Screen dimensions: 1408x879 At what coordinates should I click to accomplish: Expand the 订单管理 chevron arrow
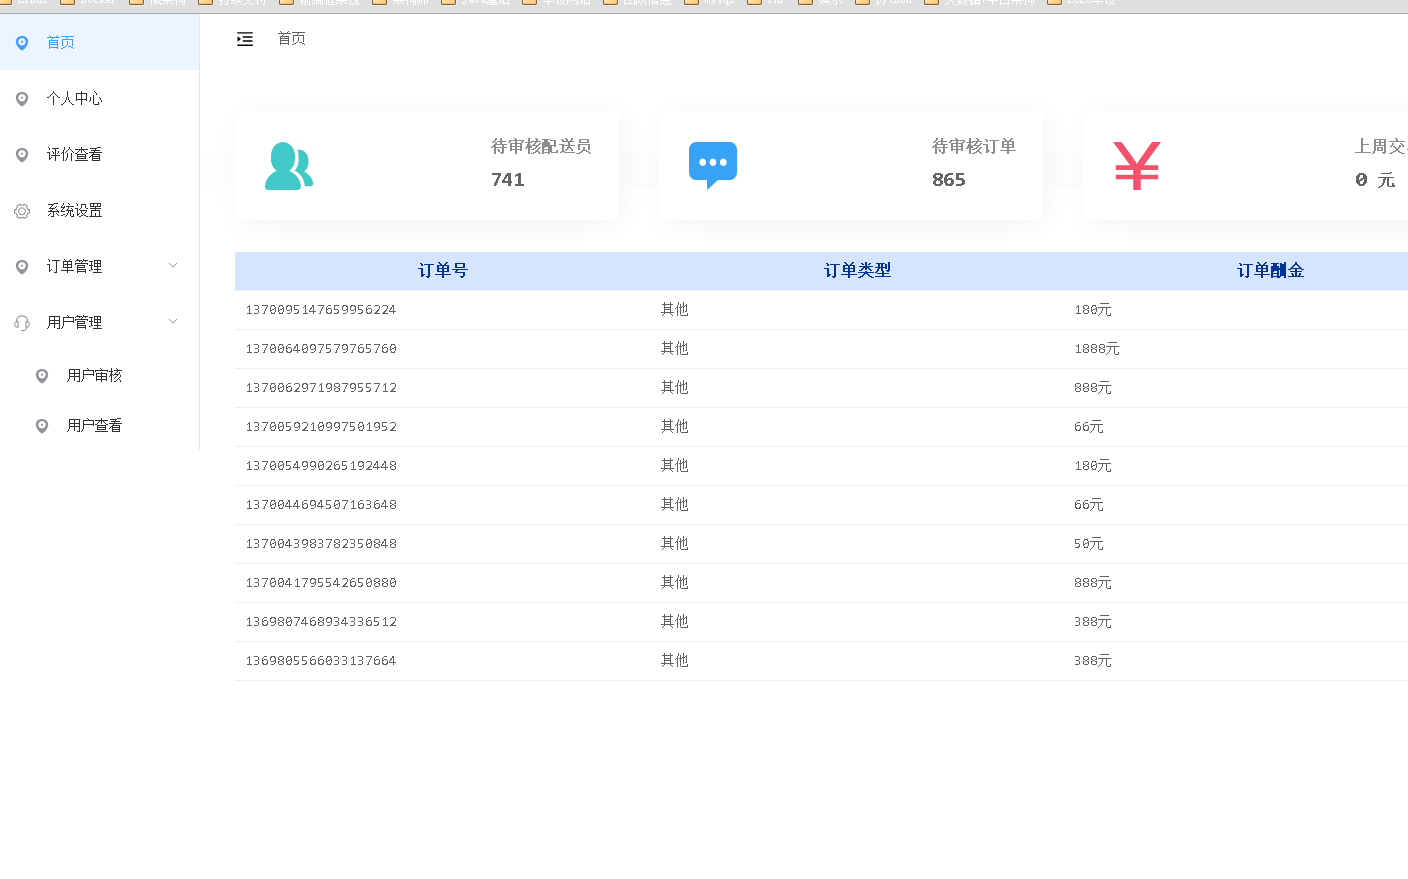pos(173,266)
